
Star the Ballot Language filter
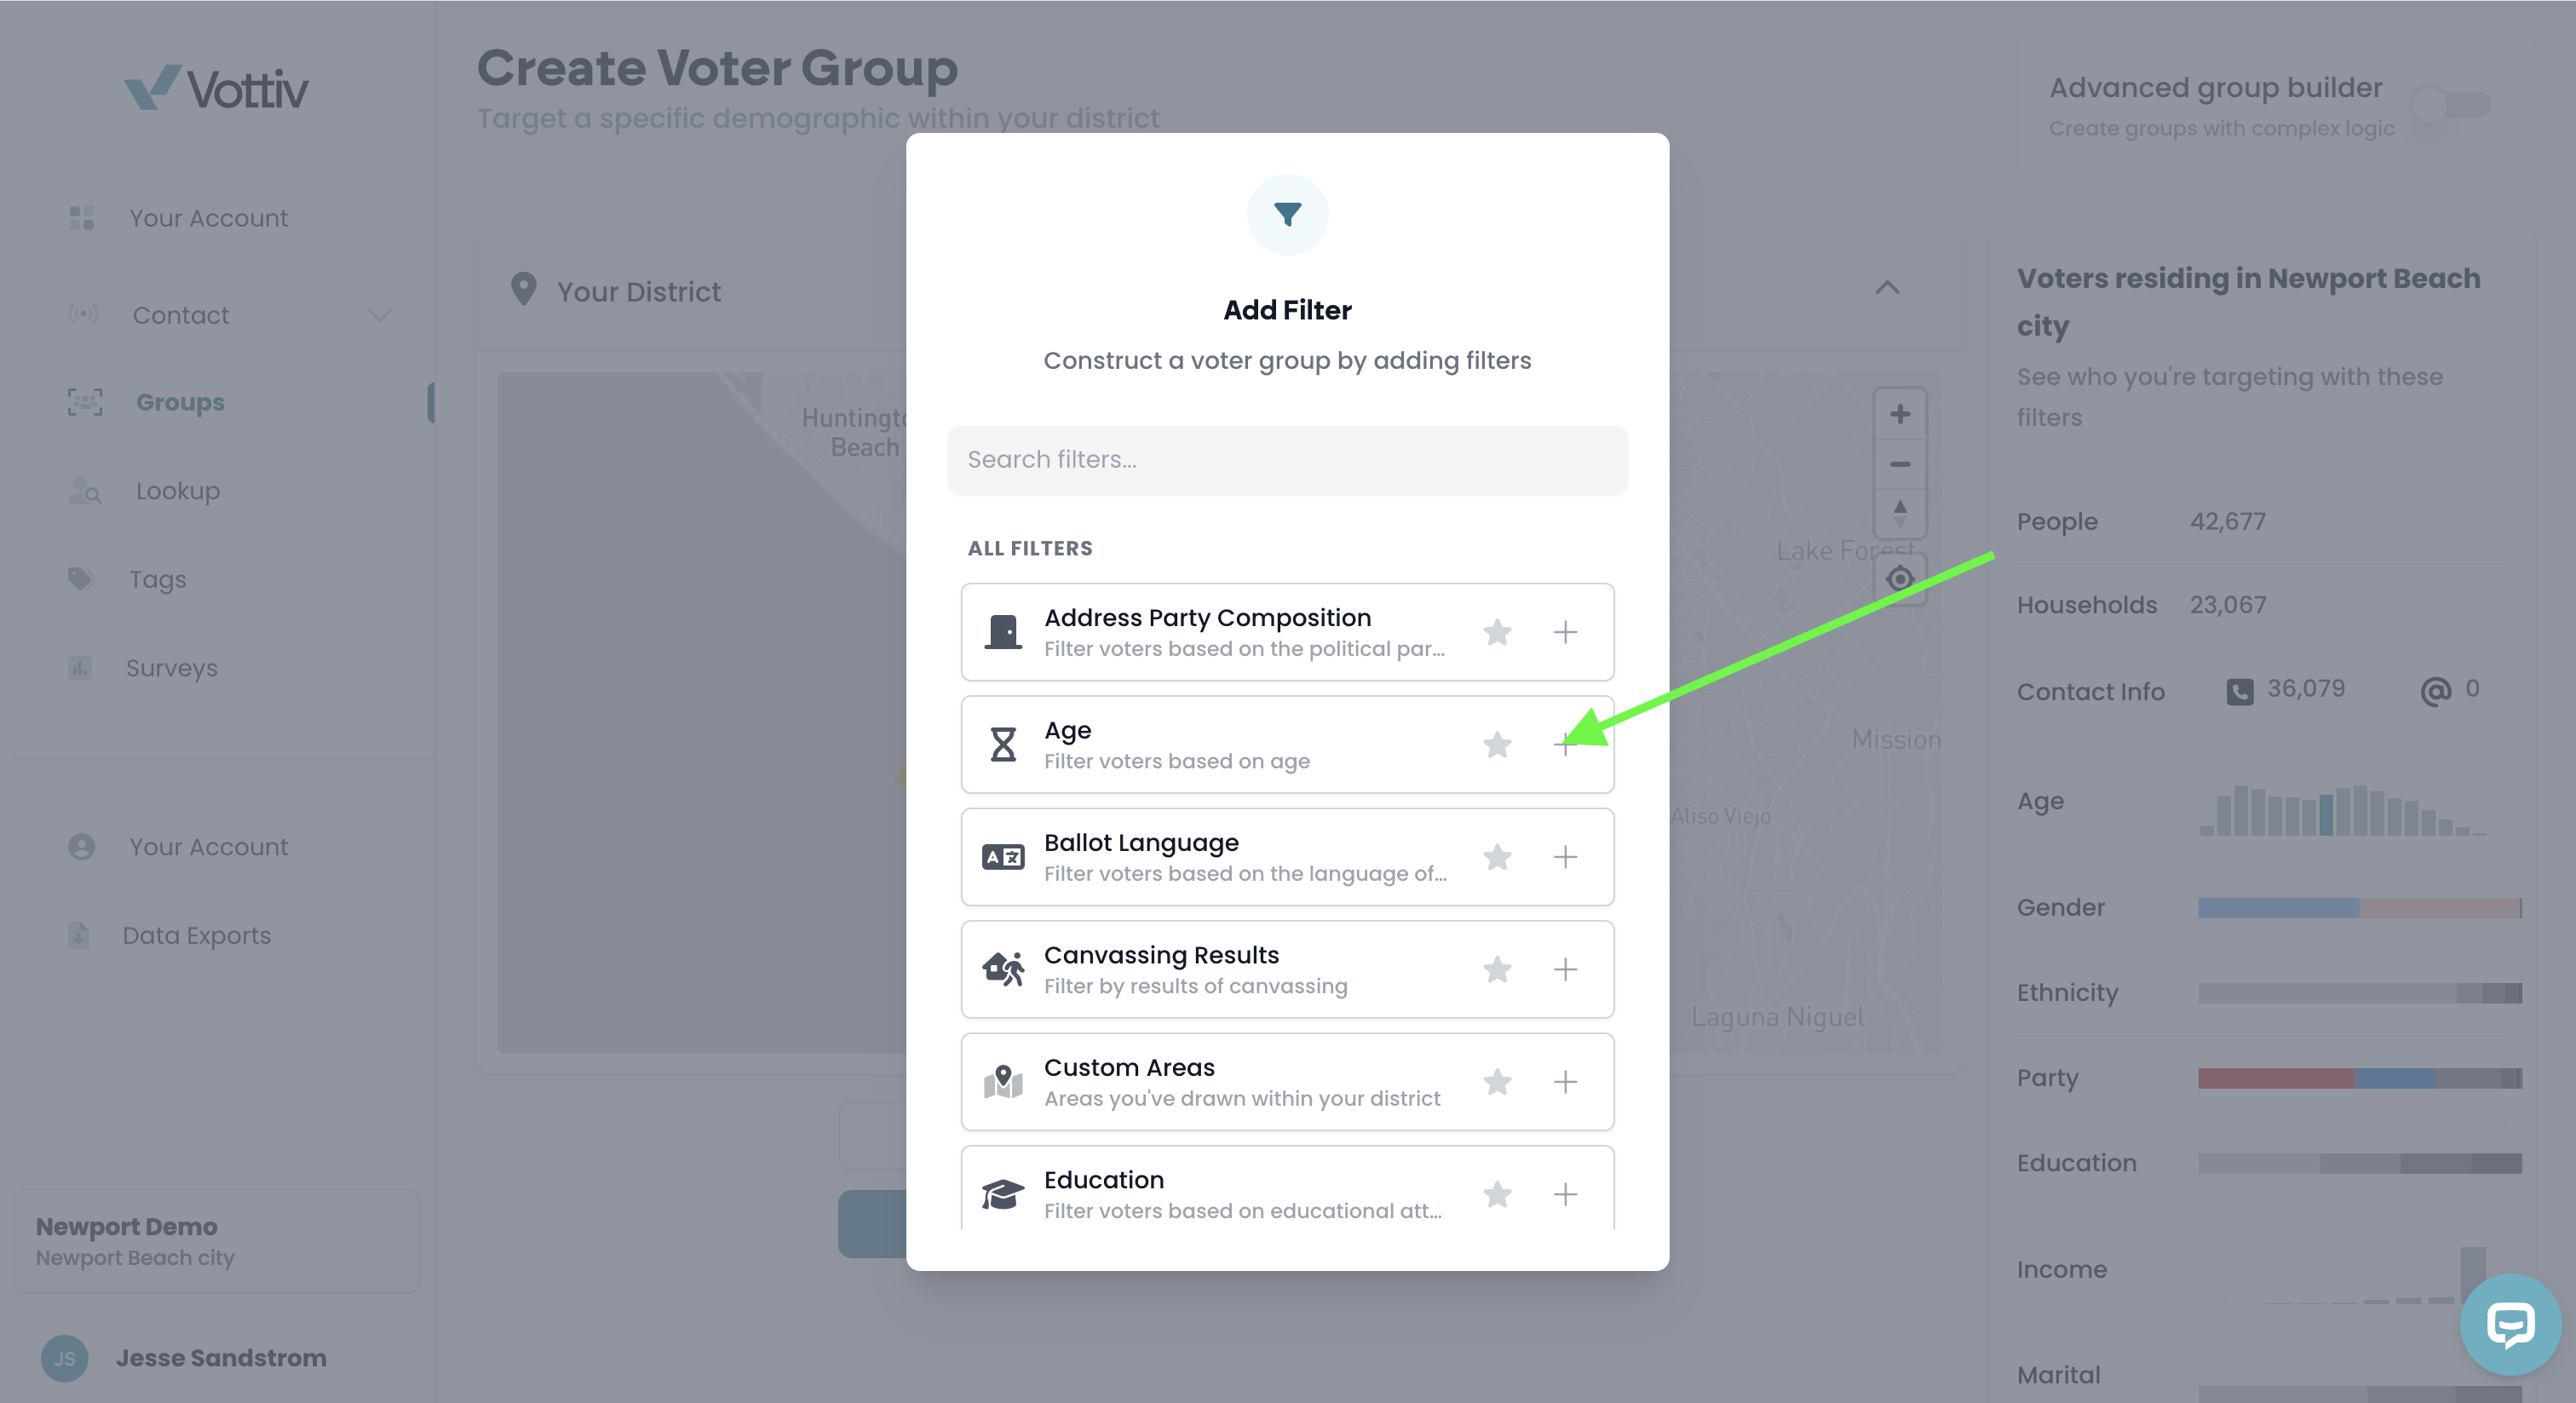[1497, 857]
